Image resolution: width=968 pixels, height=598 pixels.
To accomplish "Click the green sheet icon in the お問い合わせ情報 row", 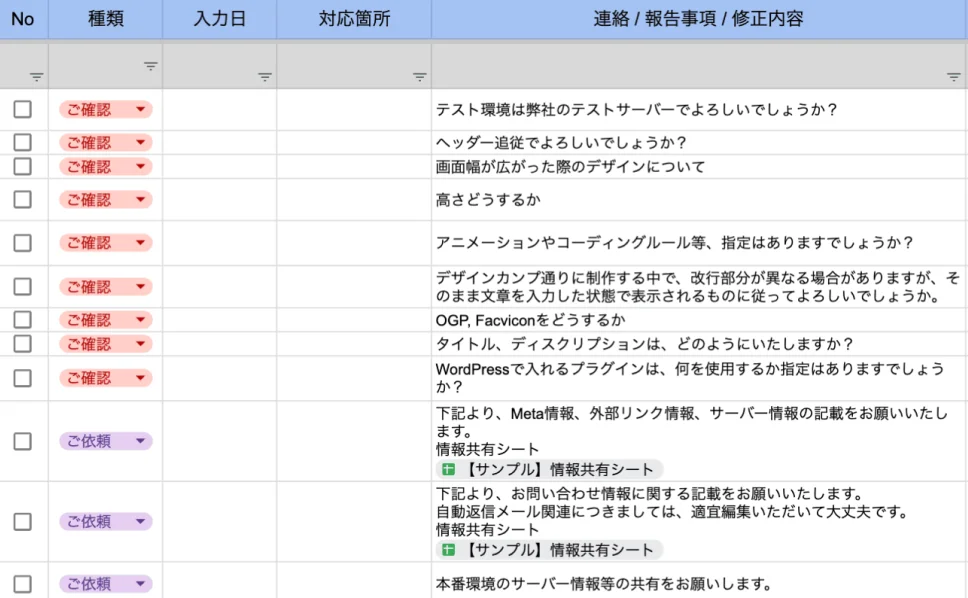I will (449, 550).
